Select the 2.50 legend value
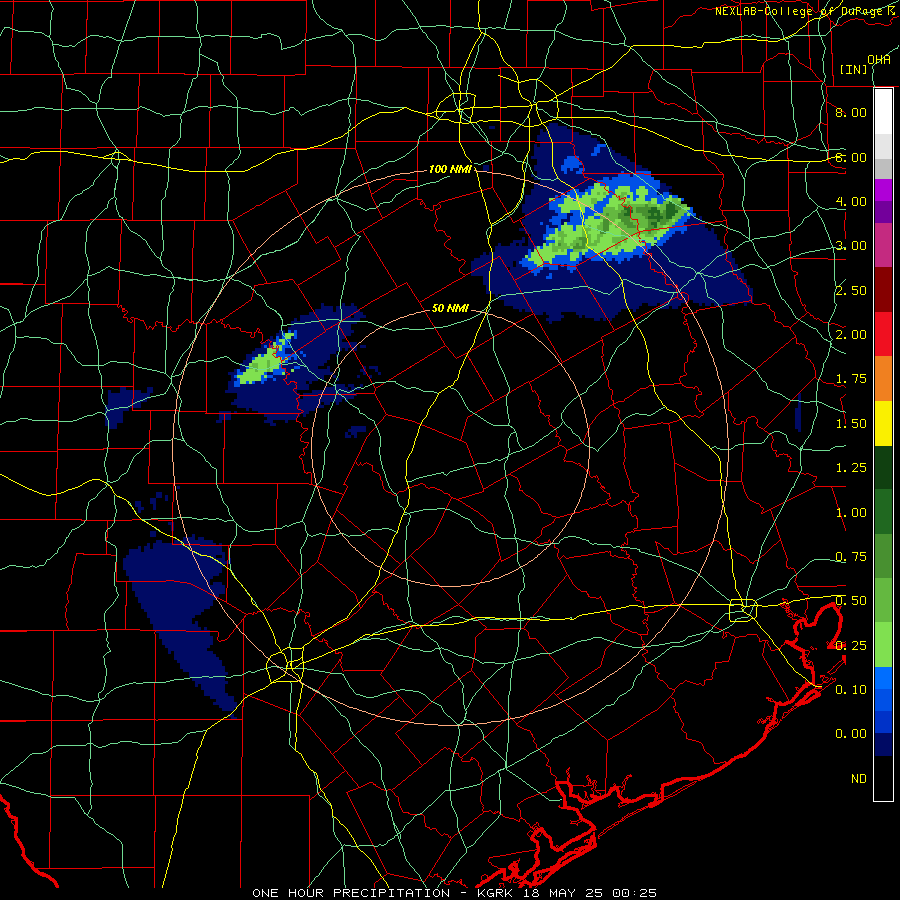The image size is (900, 900). pos(851,290)
